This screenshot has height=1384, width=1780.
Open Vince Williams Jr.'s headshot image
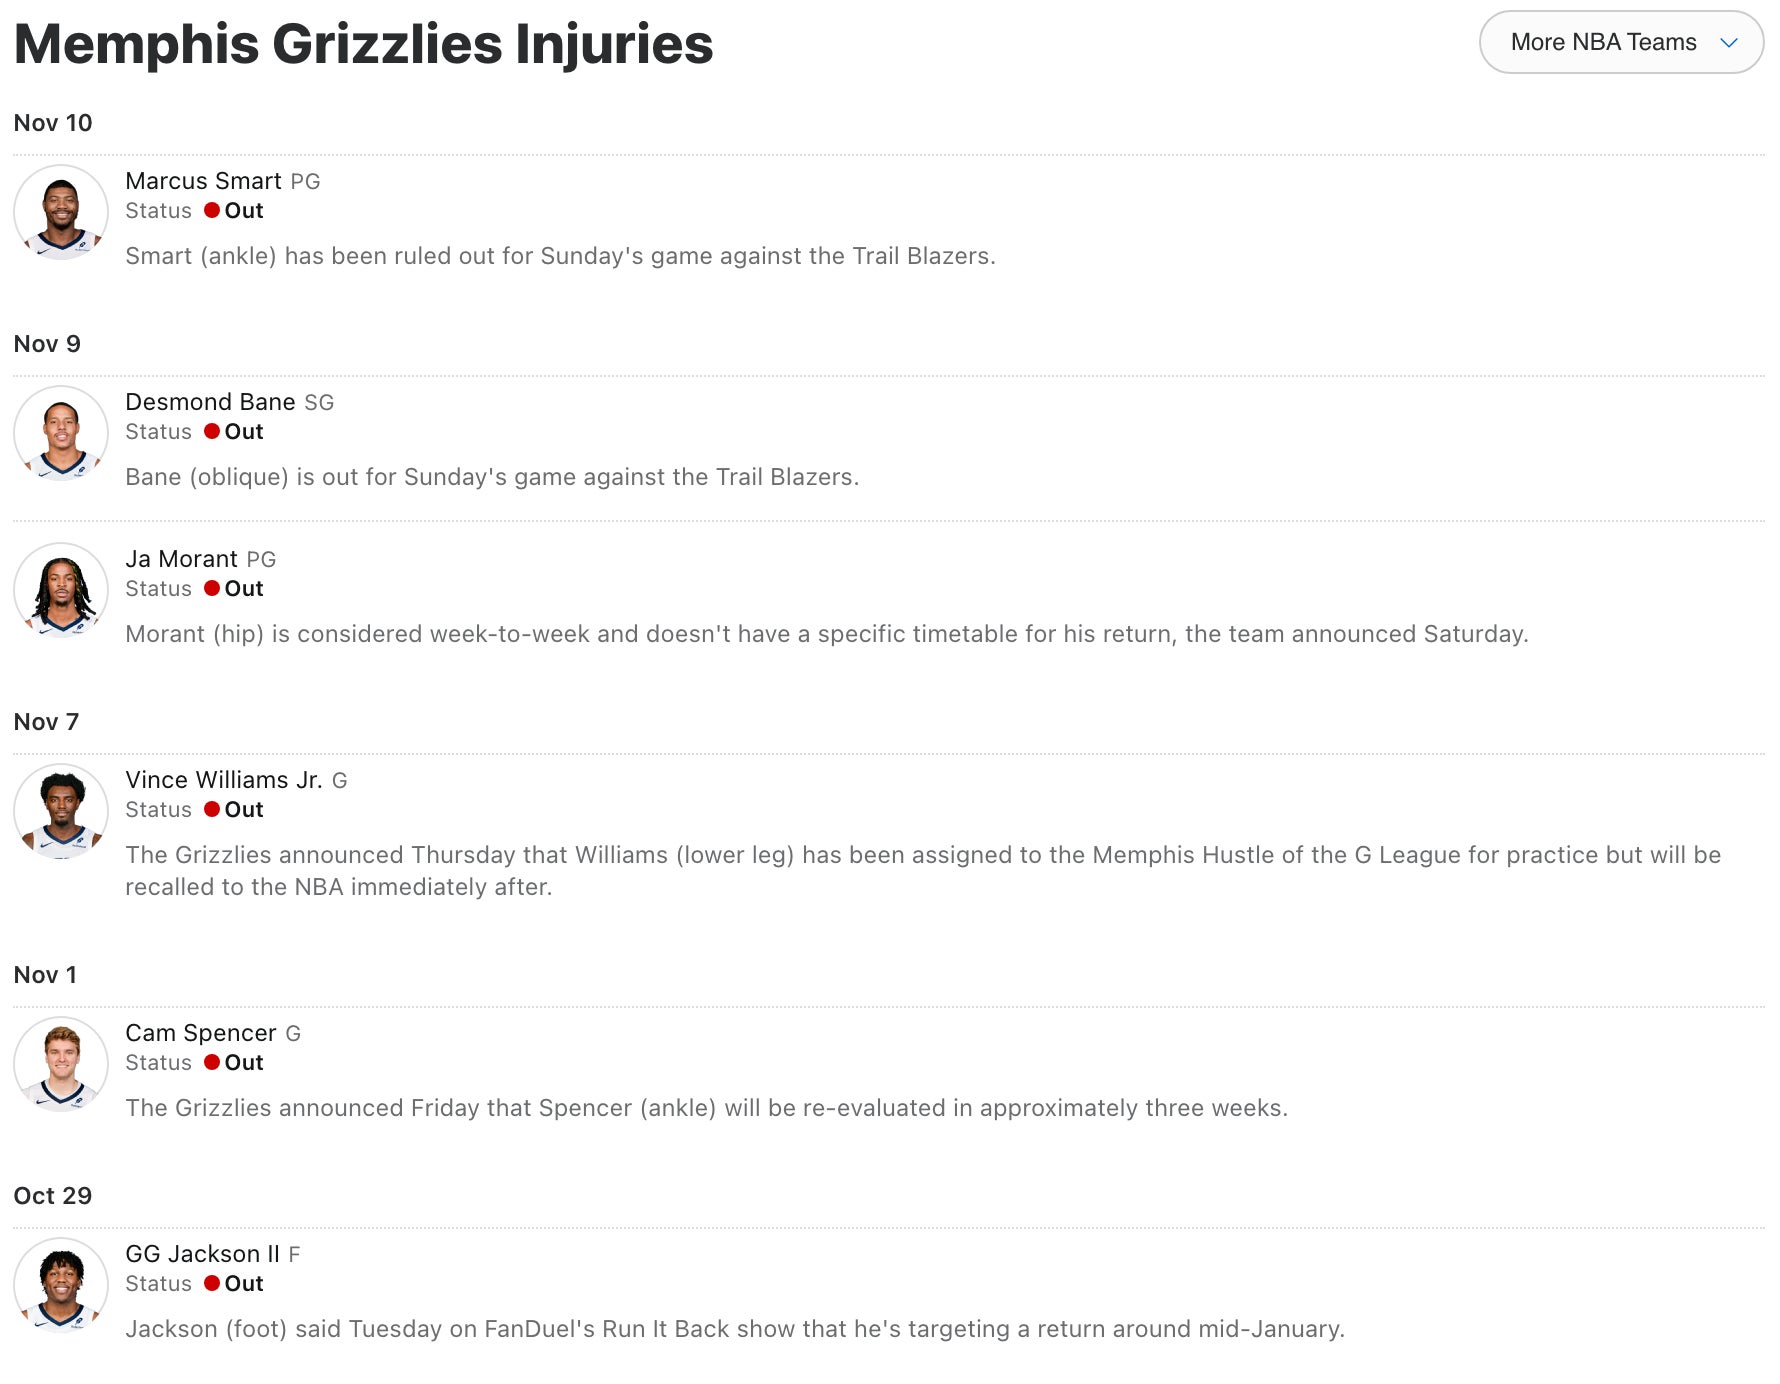(x=61, y=812)
